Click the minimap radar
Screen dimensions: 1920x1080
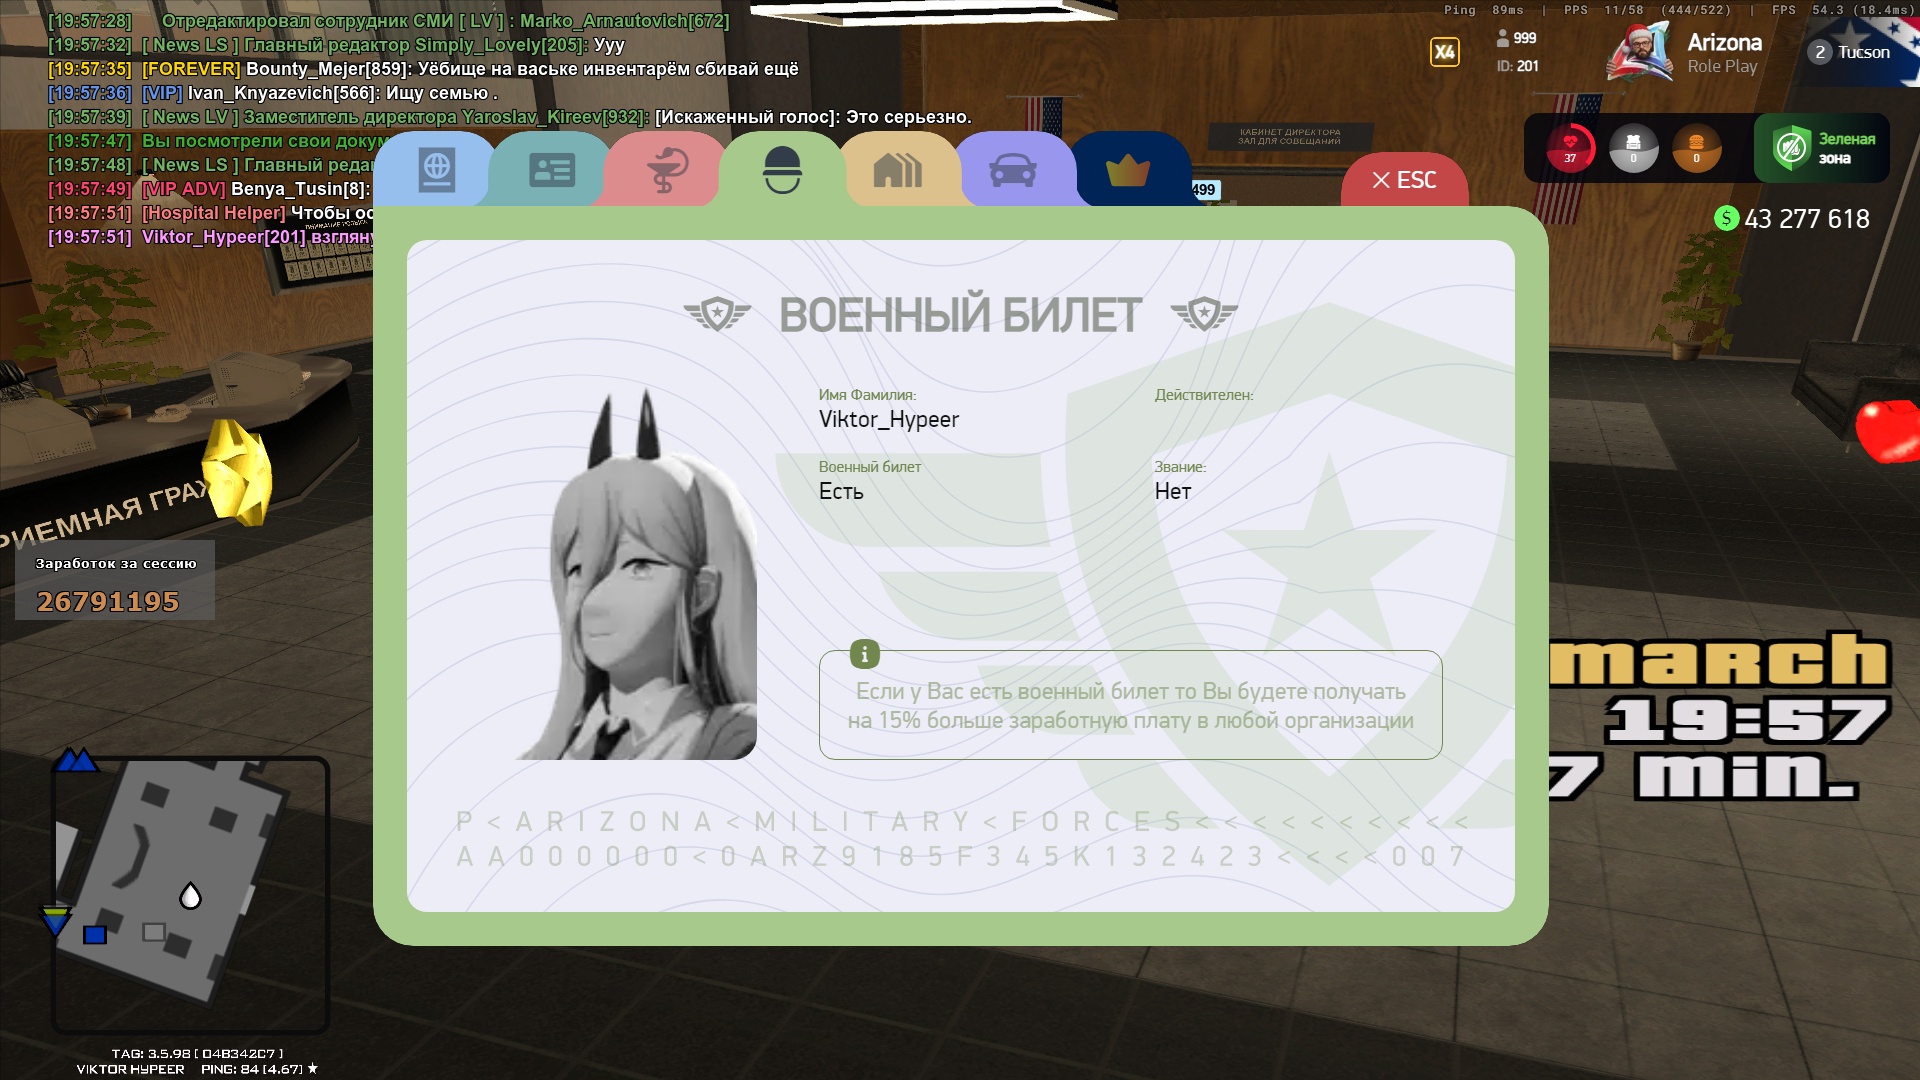[x=190, y=893]
